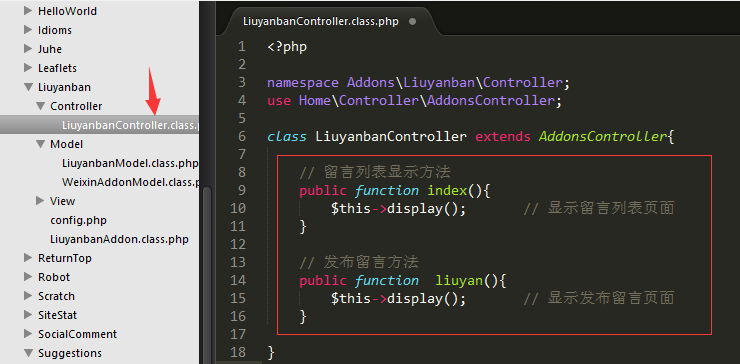Expand the View subfolder arrow
Image resolution: width=740 pixels, height=364 pixels.
point(40,201)
